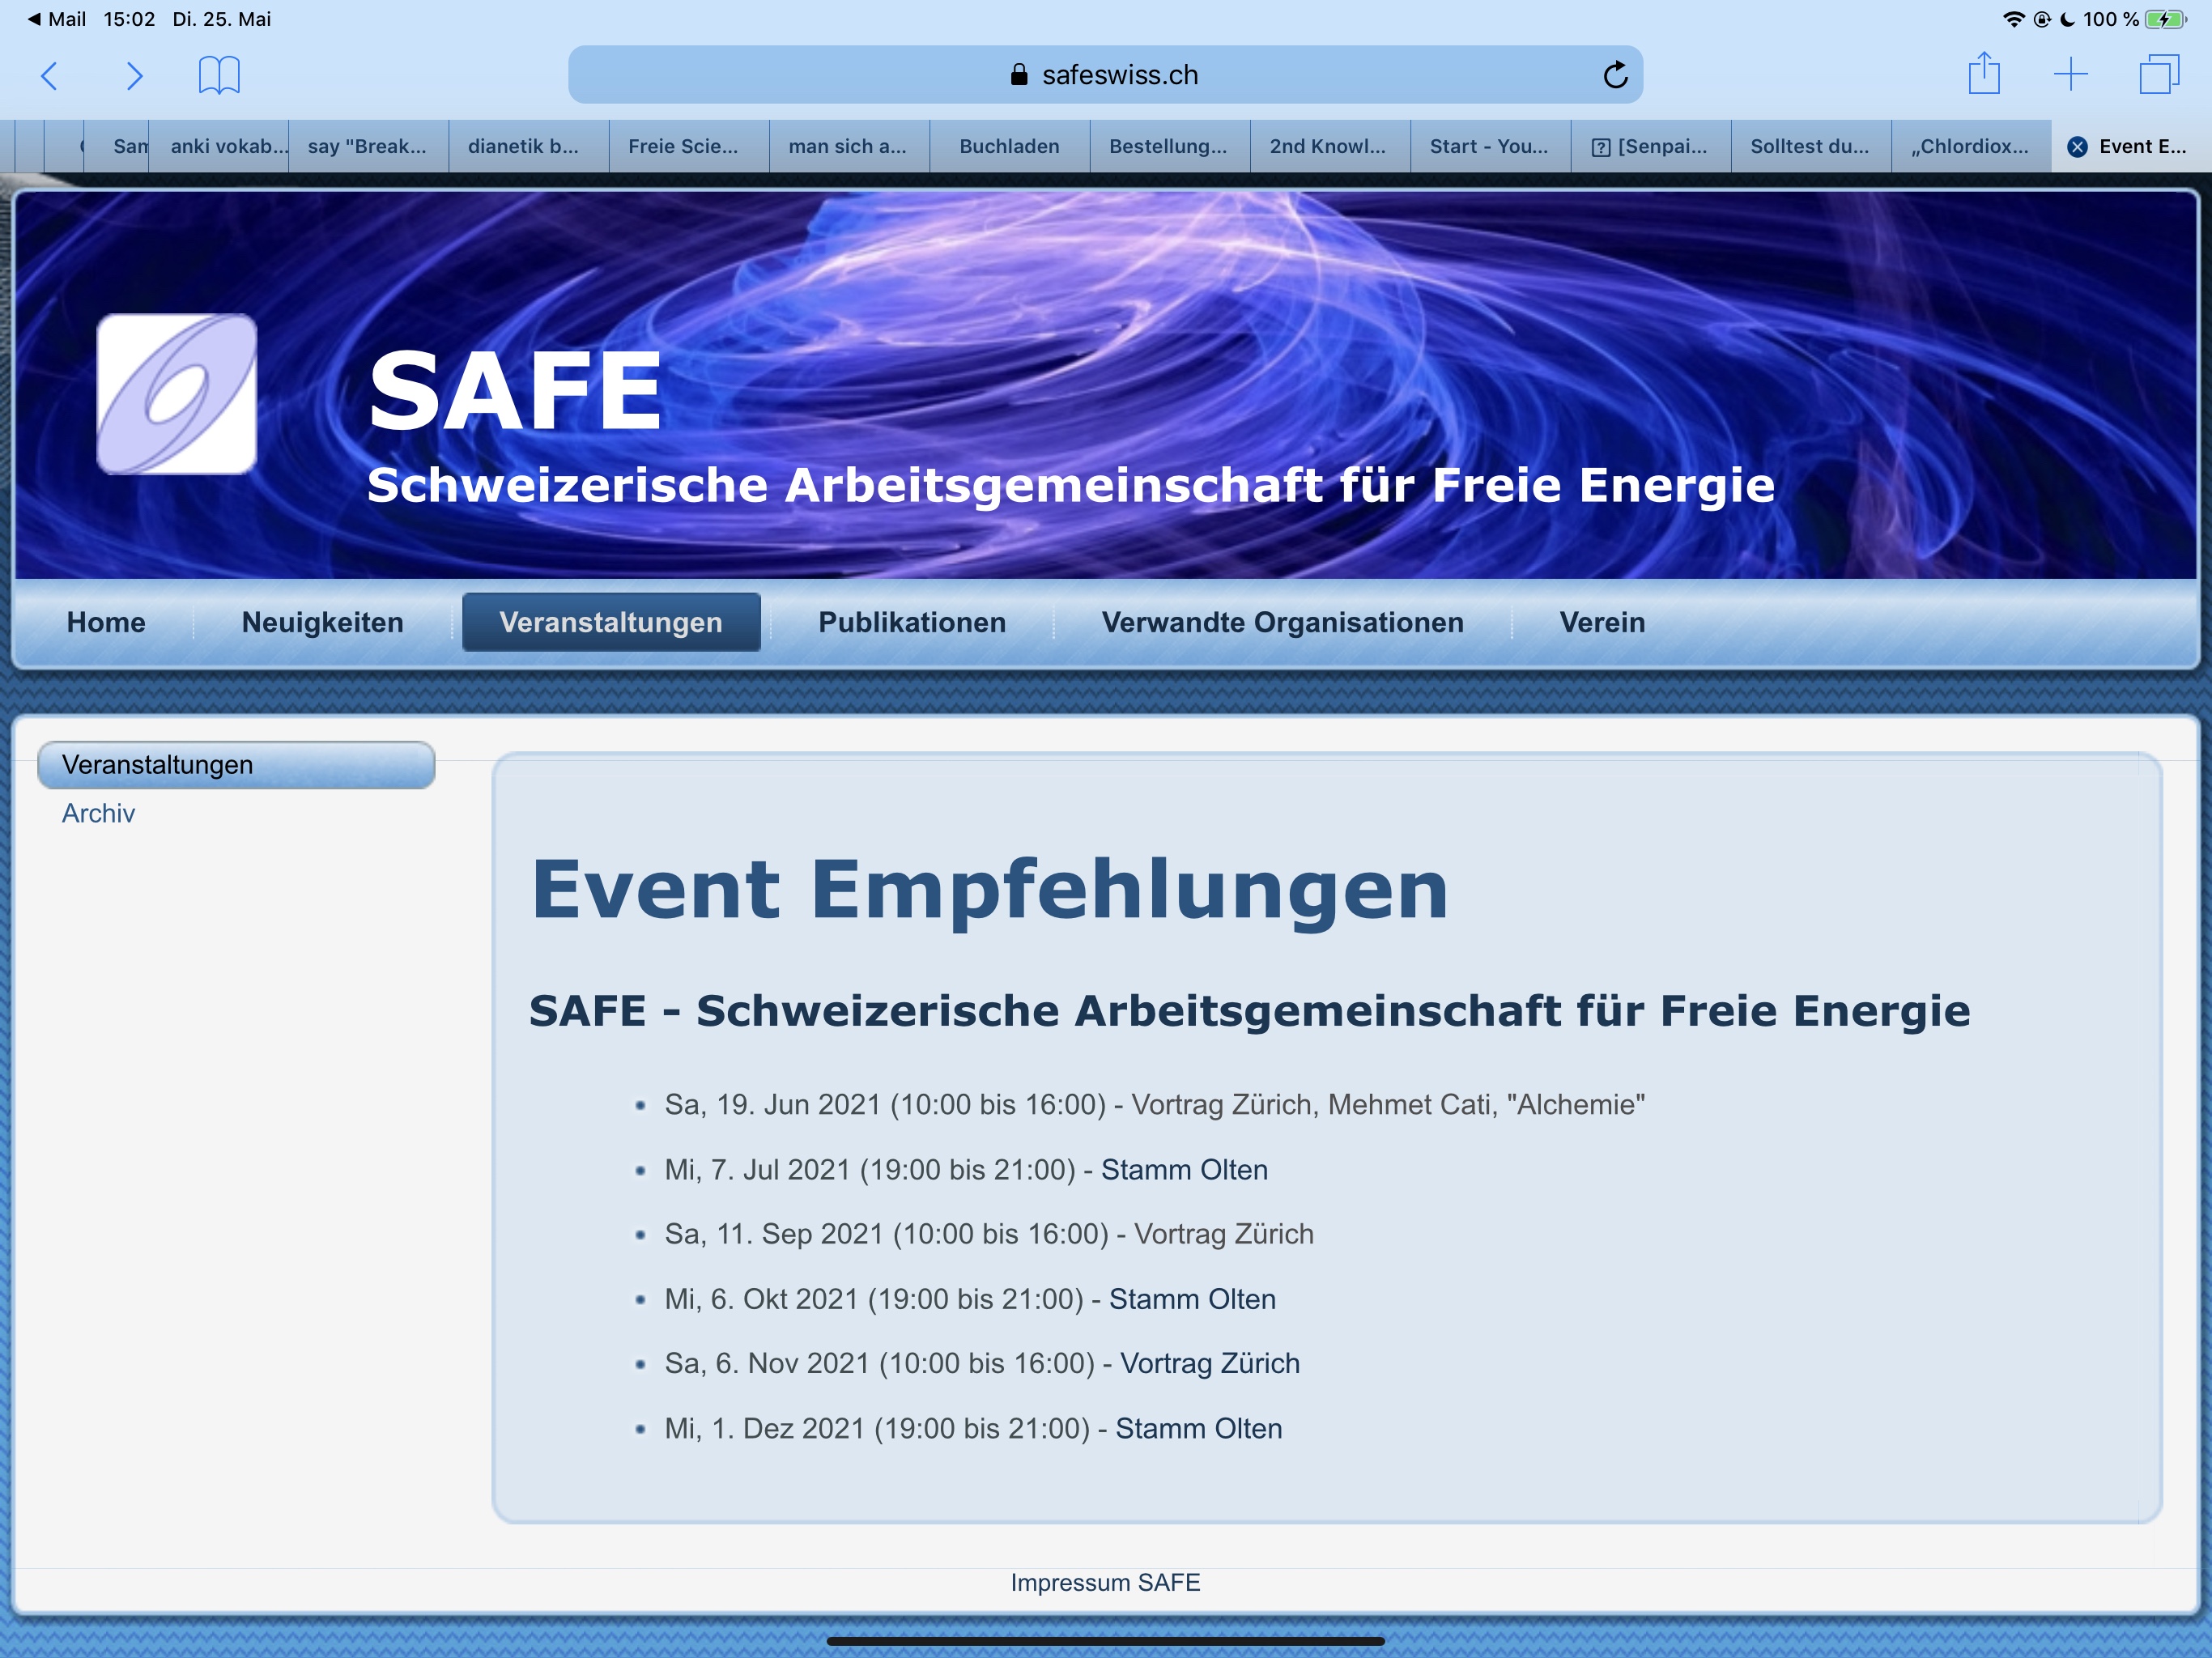Open Verwandte Organisationen menu
Screen dimensions: 2212x1658
tap(1282, 622)
